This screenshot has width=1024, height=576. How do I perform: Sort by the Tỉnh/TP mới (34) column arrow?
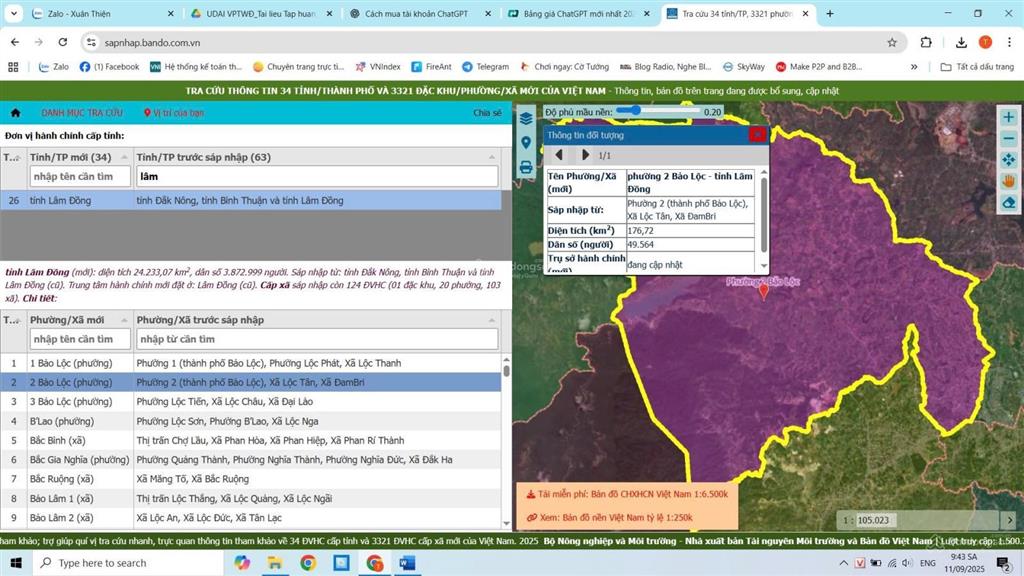tap(124, 157)
